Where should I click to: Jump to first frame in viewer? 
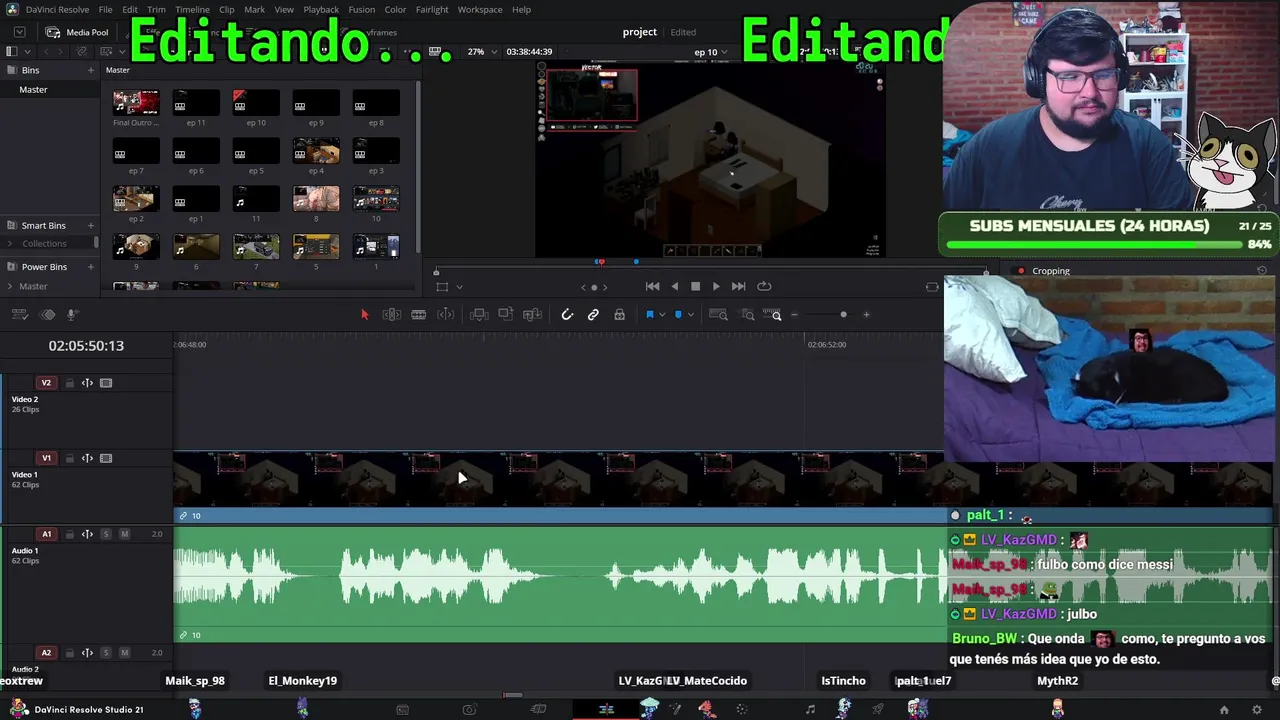coord(652,286)
